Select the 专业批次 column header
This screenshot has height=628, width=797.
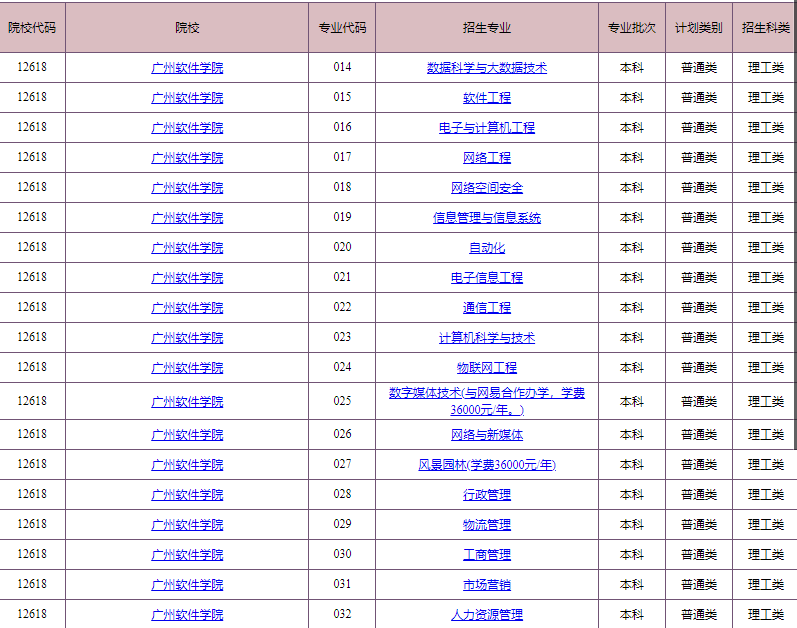click(x=632, y=27)
